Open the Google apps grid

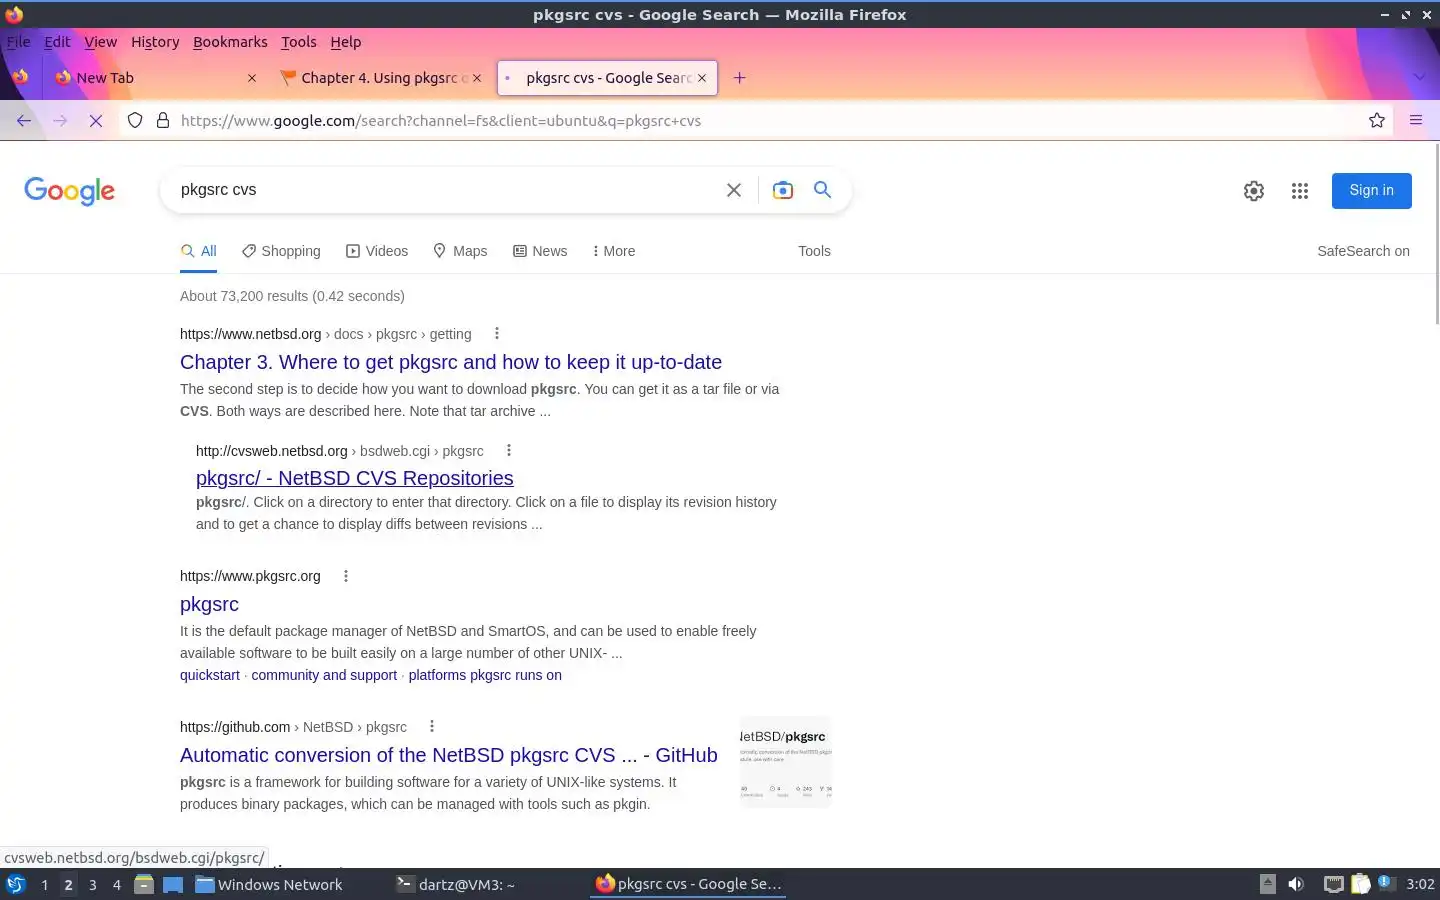[1300, 191]
